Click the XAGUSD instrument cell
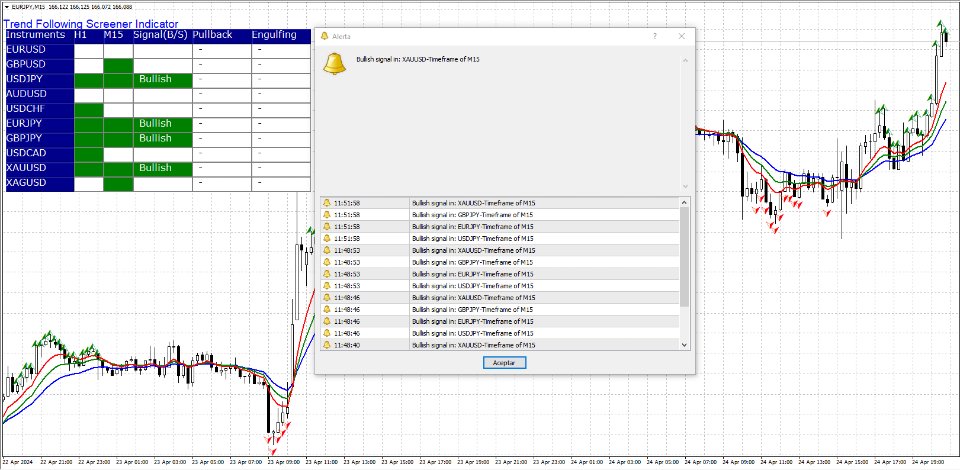The image size is (960, 470). [40, 182]
